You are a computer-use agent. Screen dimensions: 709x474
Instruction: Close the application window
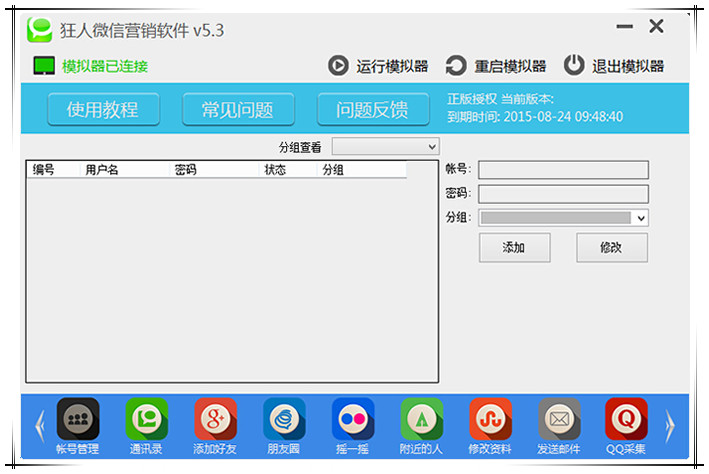tap(657, 26)
